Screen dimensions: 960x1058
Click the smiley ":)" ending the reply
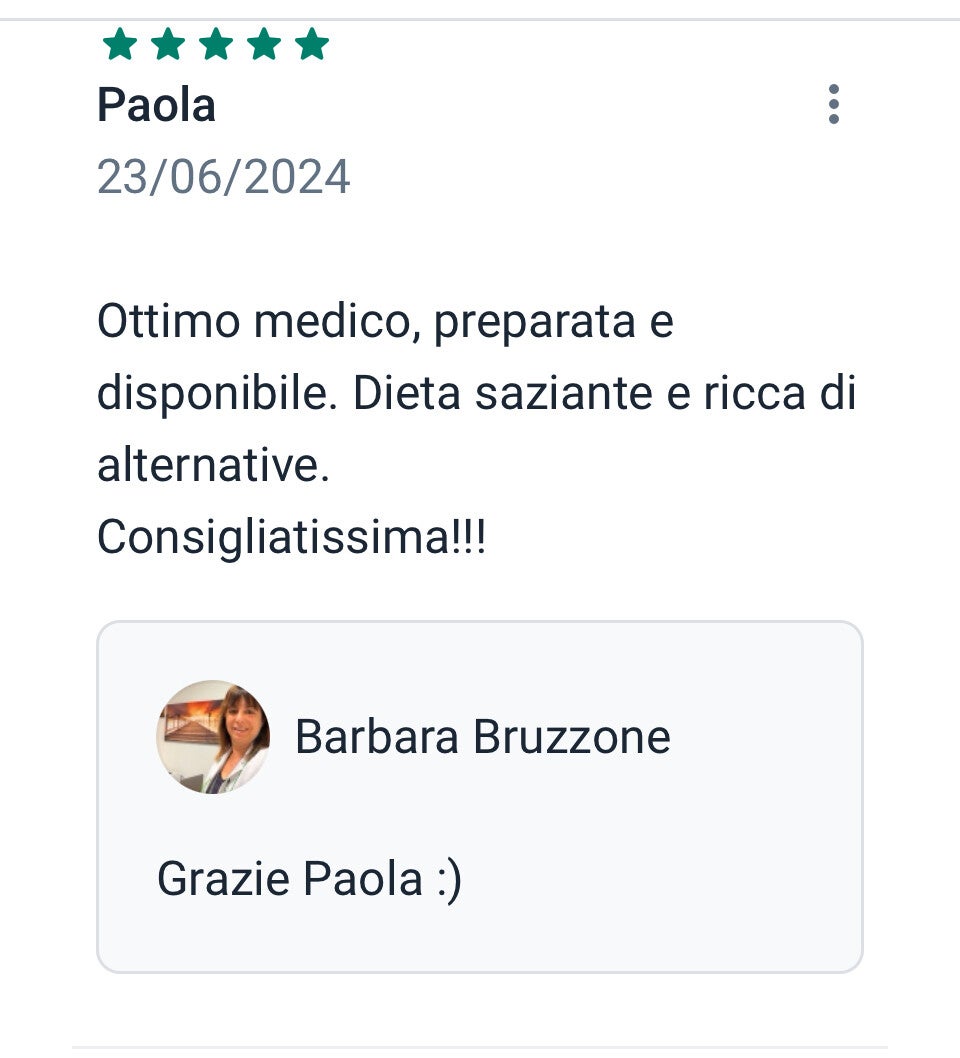(x=448, y=880)
